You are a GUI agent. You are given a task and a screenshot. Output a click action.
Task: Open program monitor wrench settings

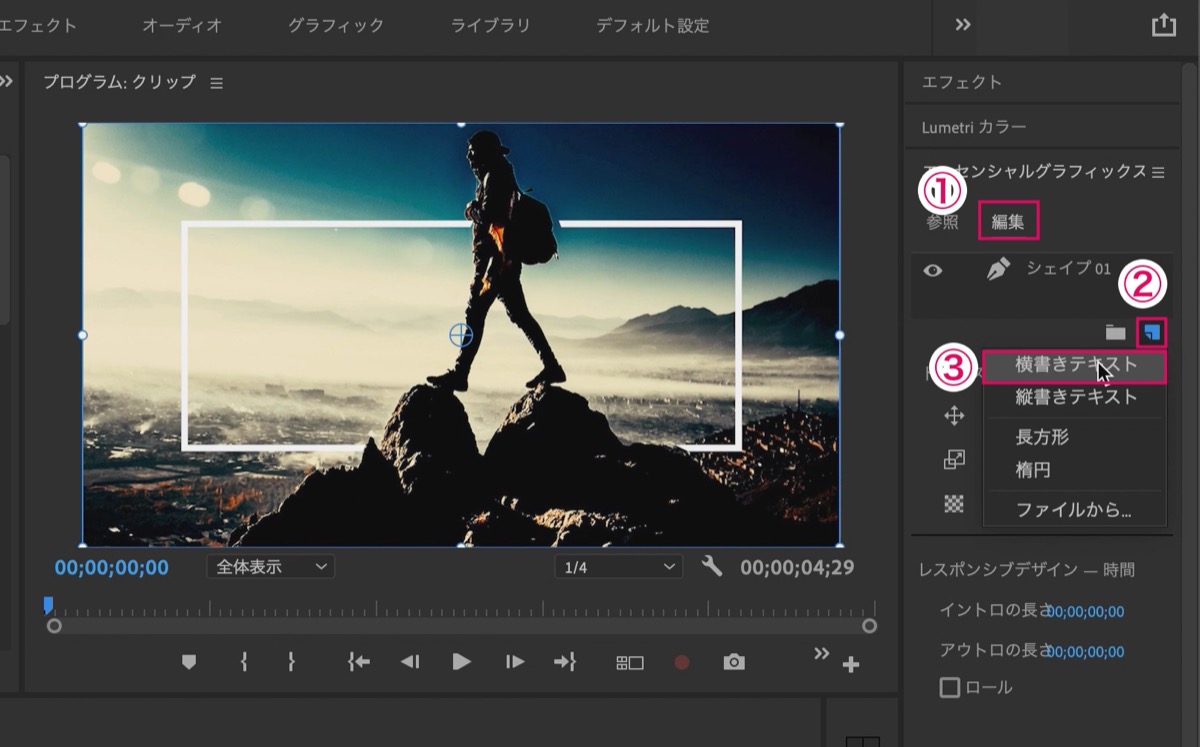tap(712, 567)
